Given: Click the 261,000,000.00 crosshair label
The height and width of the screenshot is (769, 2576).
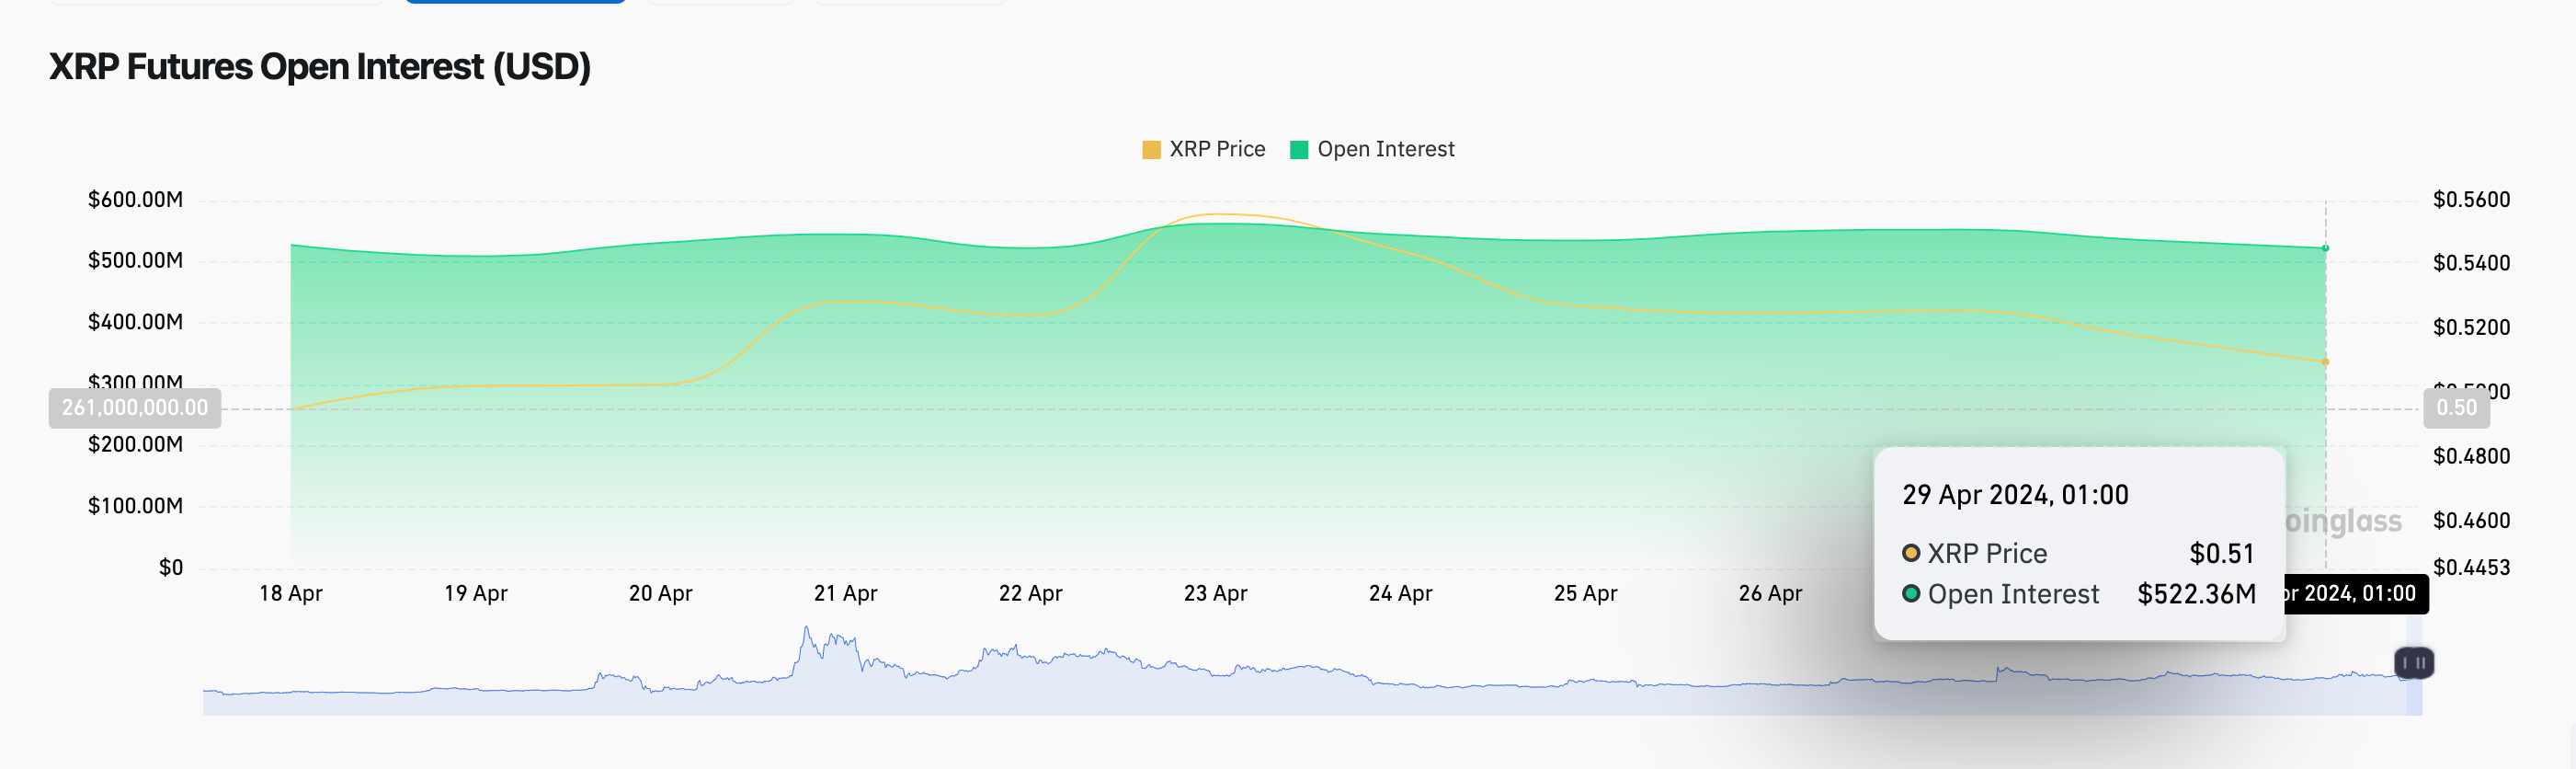Looking at the screenshot, I should point(135,408).
